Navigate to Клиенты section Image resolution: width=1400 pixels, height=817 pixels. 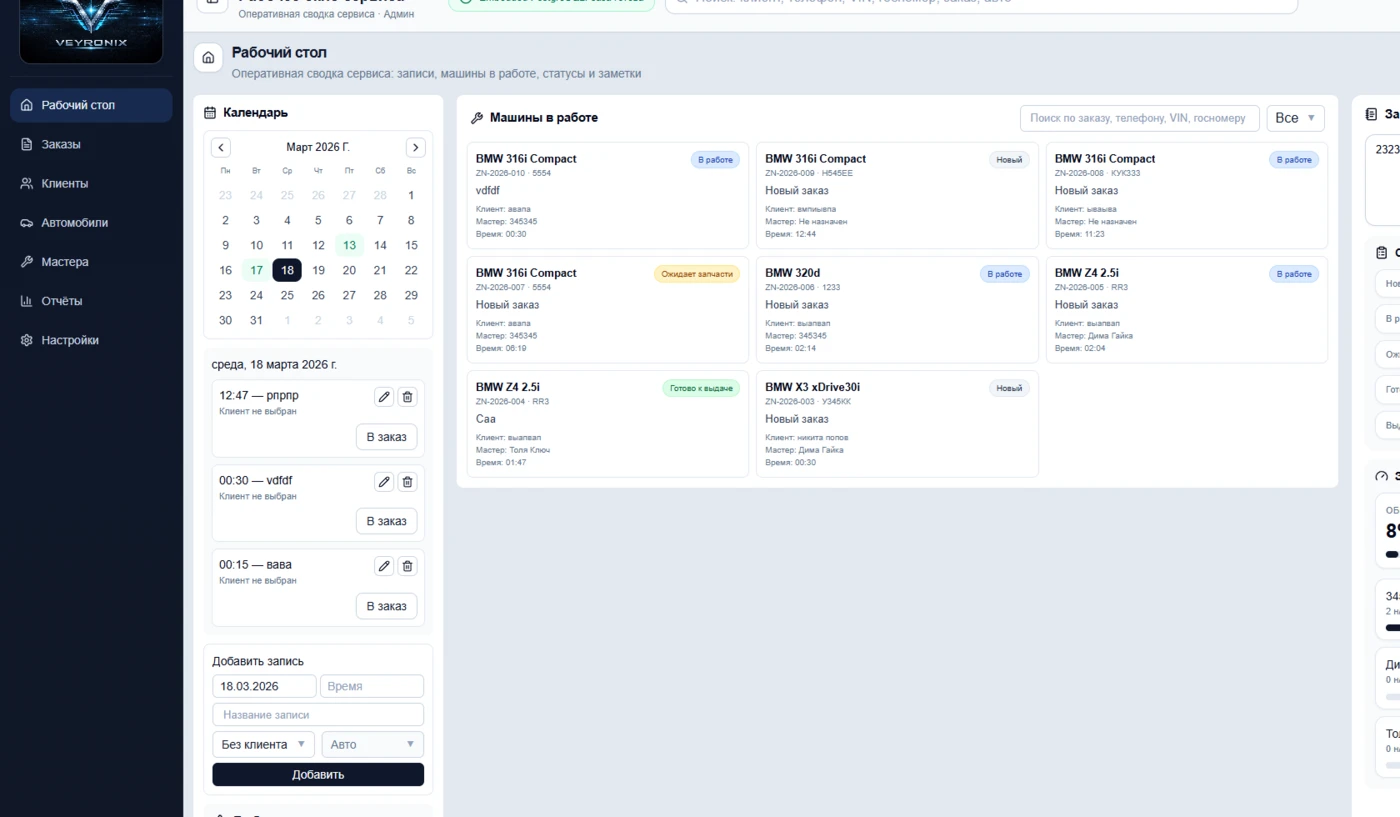64,183
